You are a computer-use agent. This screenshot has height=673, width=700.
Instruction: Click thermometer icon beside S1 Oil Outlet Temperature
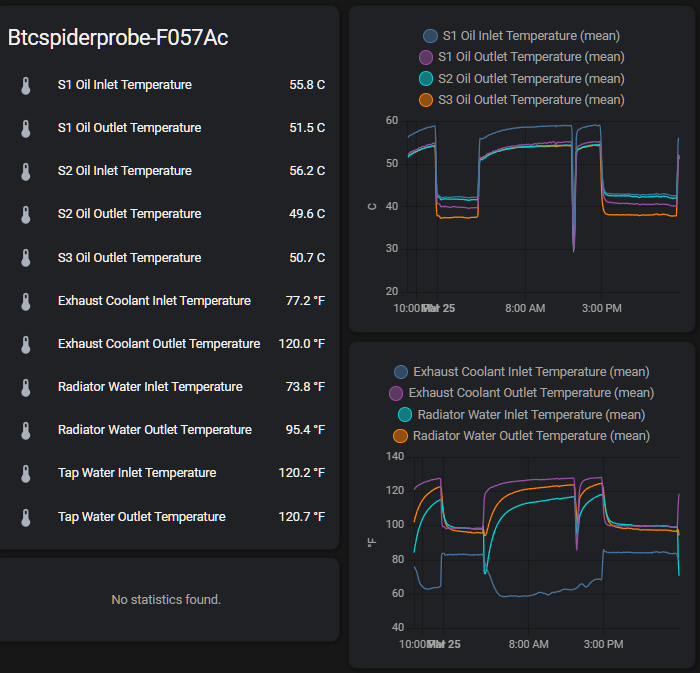coord(26,129)
